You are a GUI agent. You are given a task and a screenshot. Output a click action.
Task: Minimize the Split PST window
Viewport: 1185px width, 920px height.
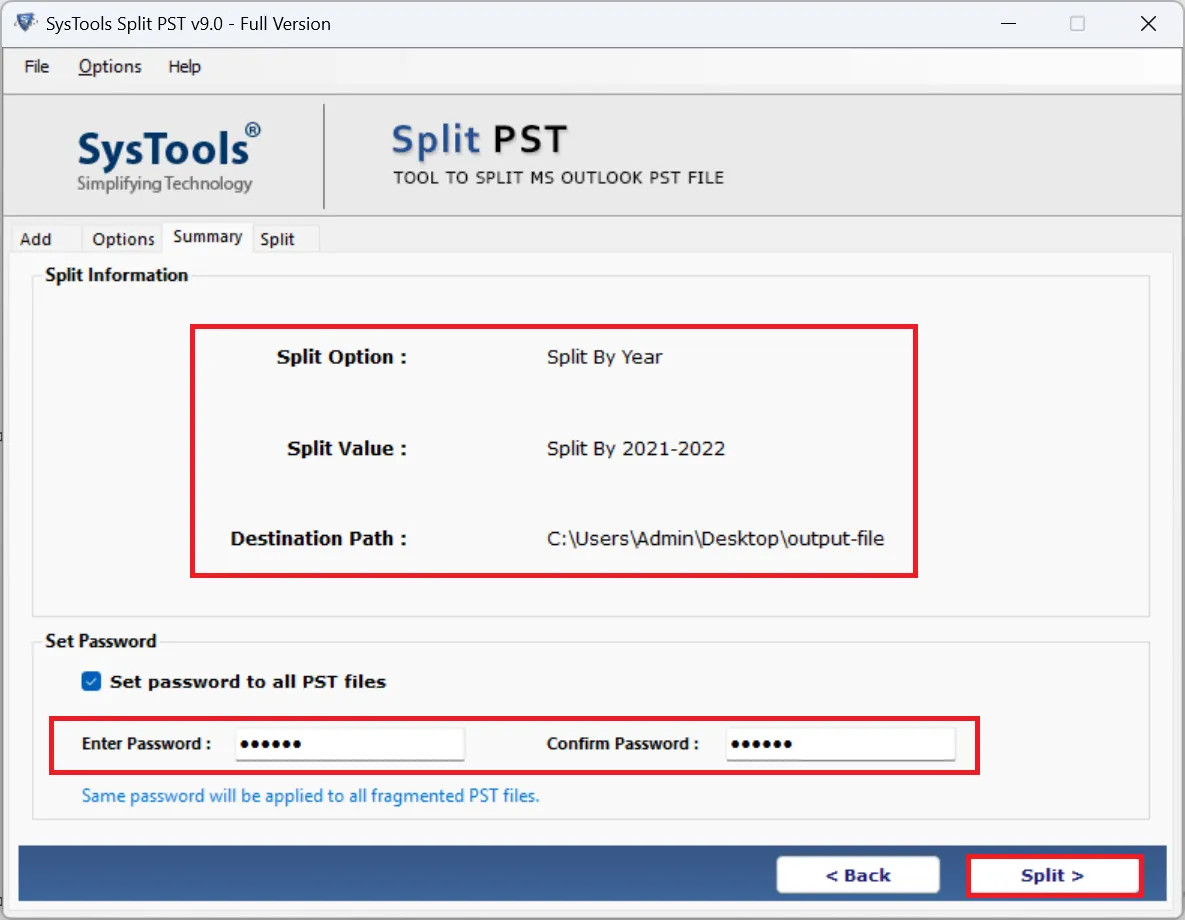point(1008,23)
